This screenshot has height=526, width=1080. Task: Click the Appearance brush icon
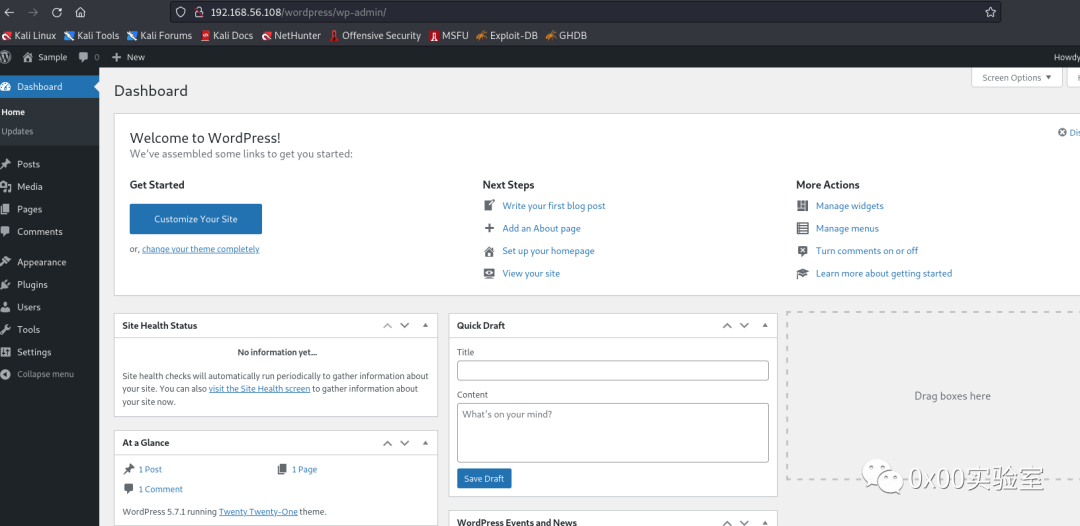click(6, 262)
